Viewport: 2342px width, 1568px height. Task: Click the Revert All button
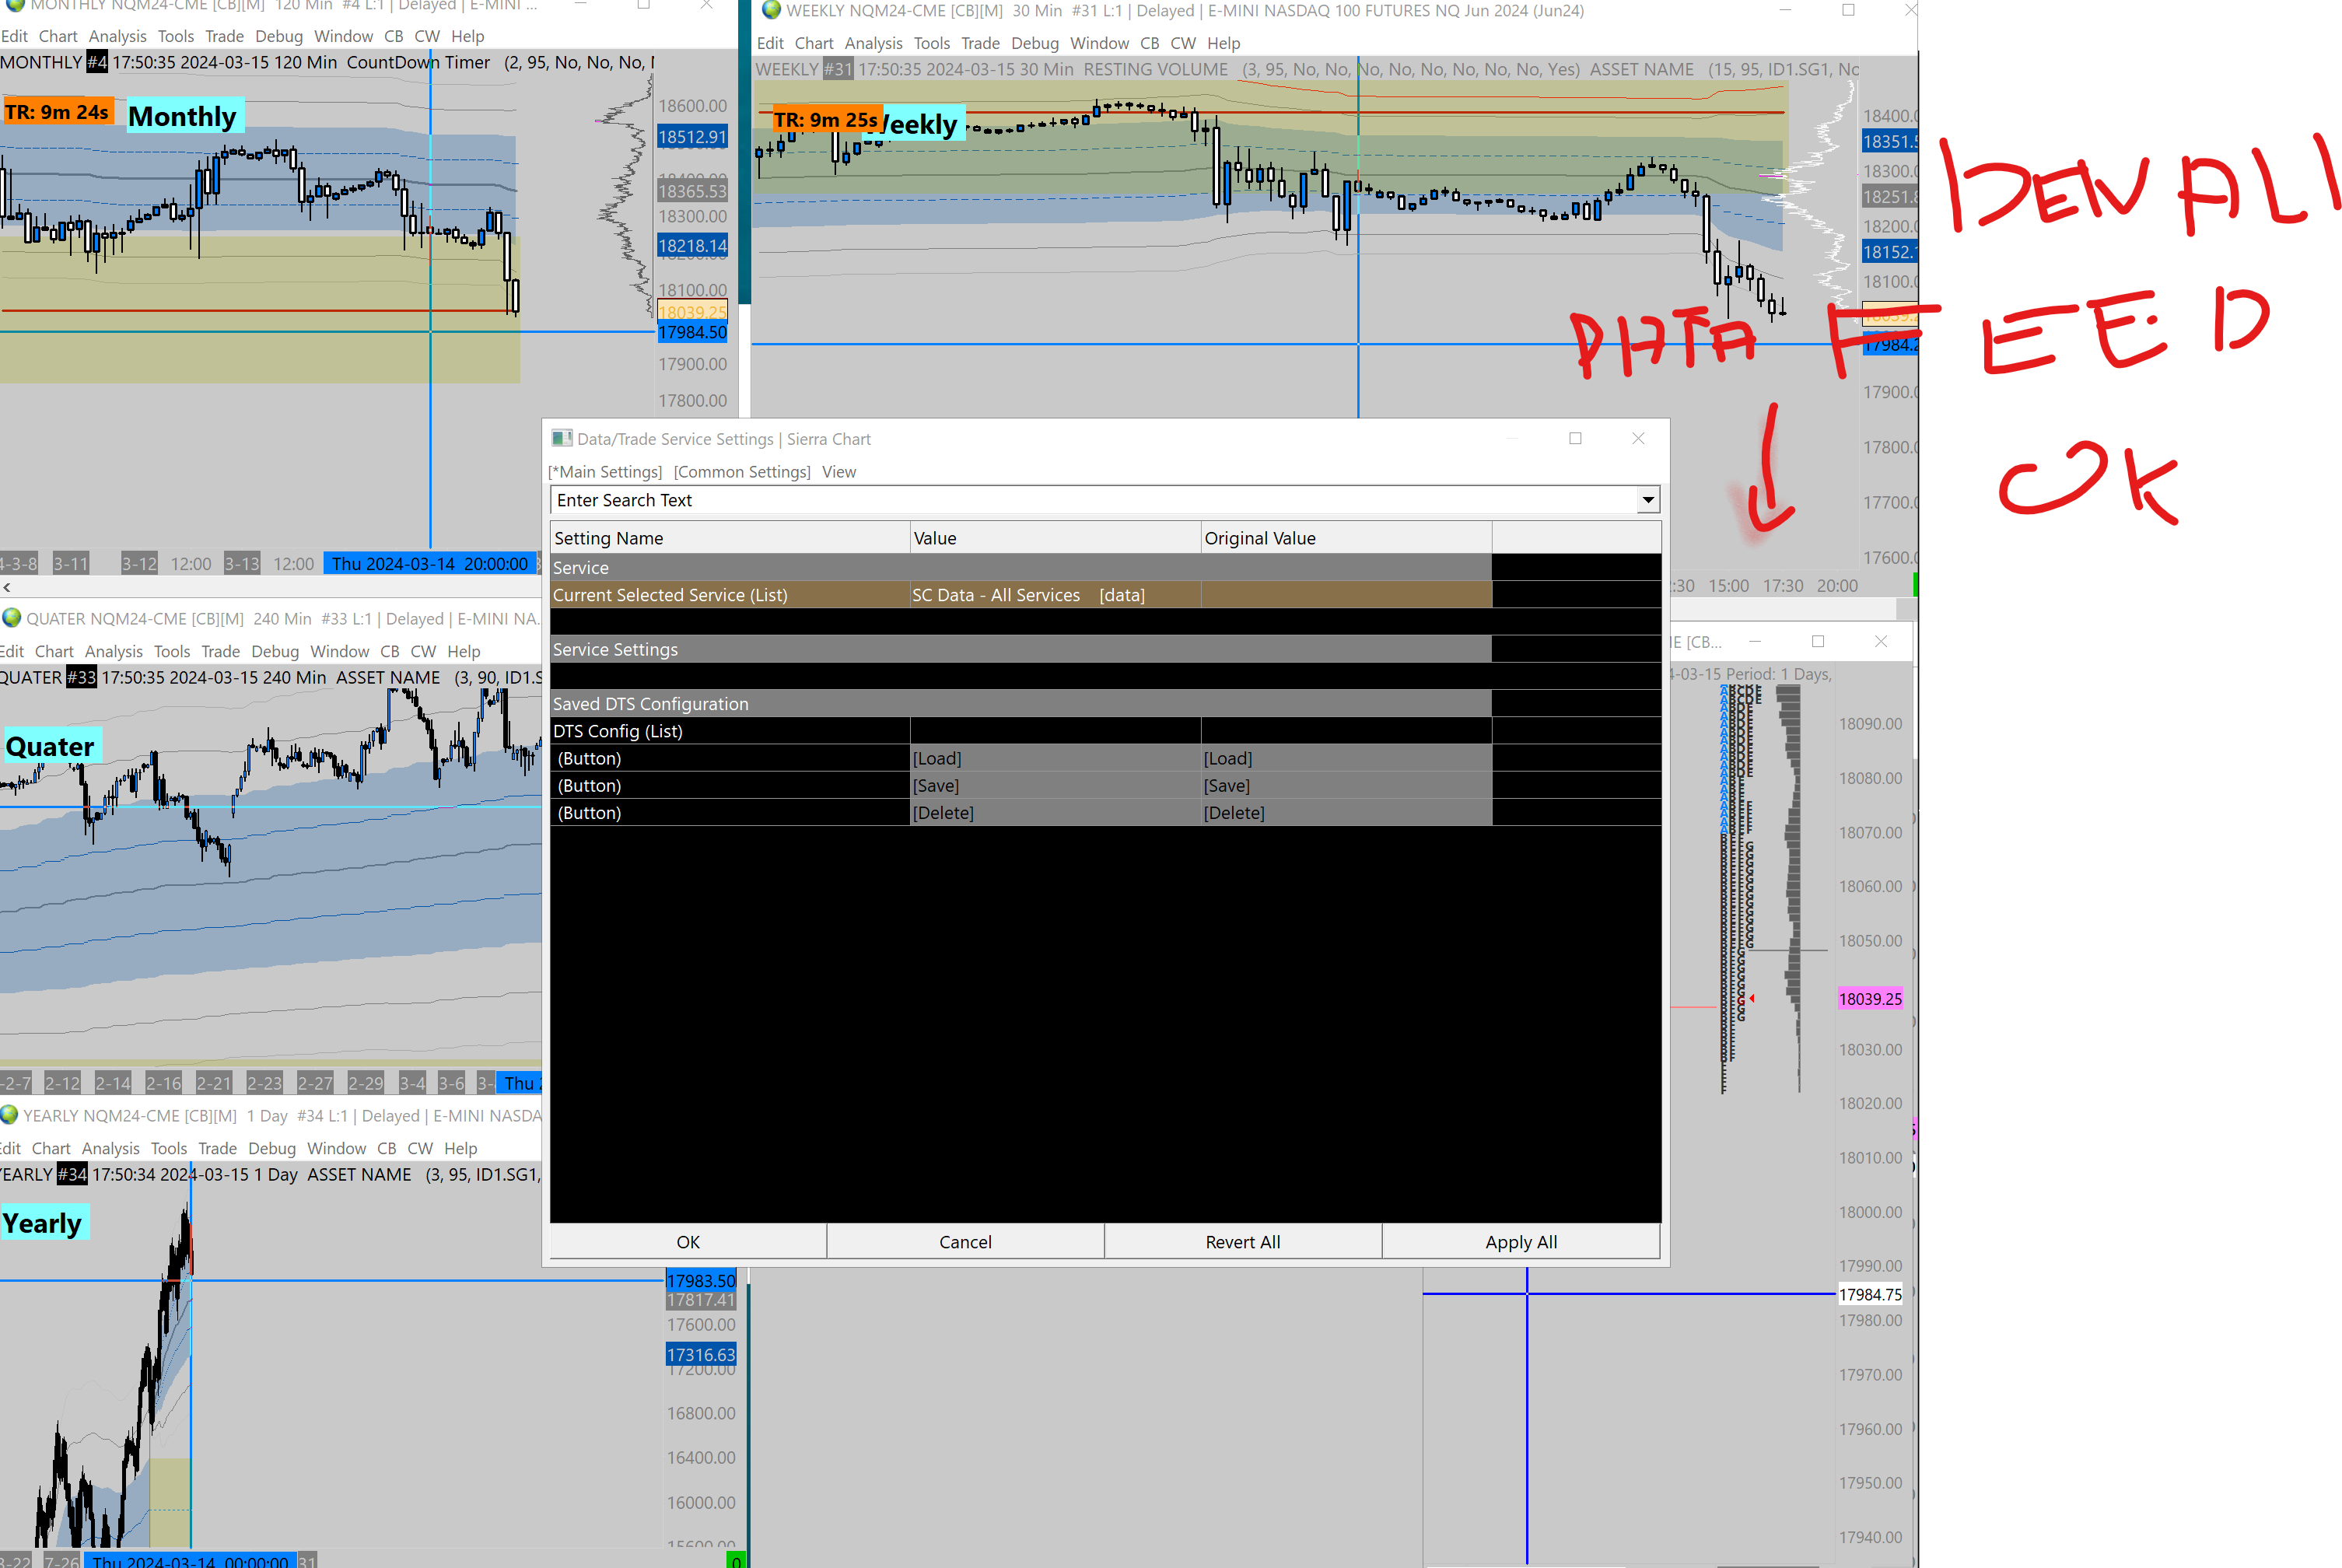pyautogui.click(x=1243, y=1241)
